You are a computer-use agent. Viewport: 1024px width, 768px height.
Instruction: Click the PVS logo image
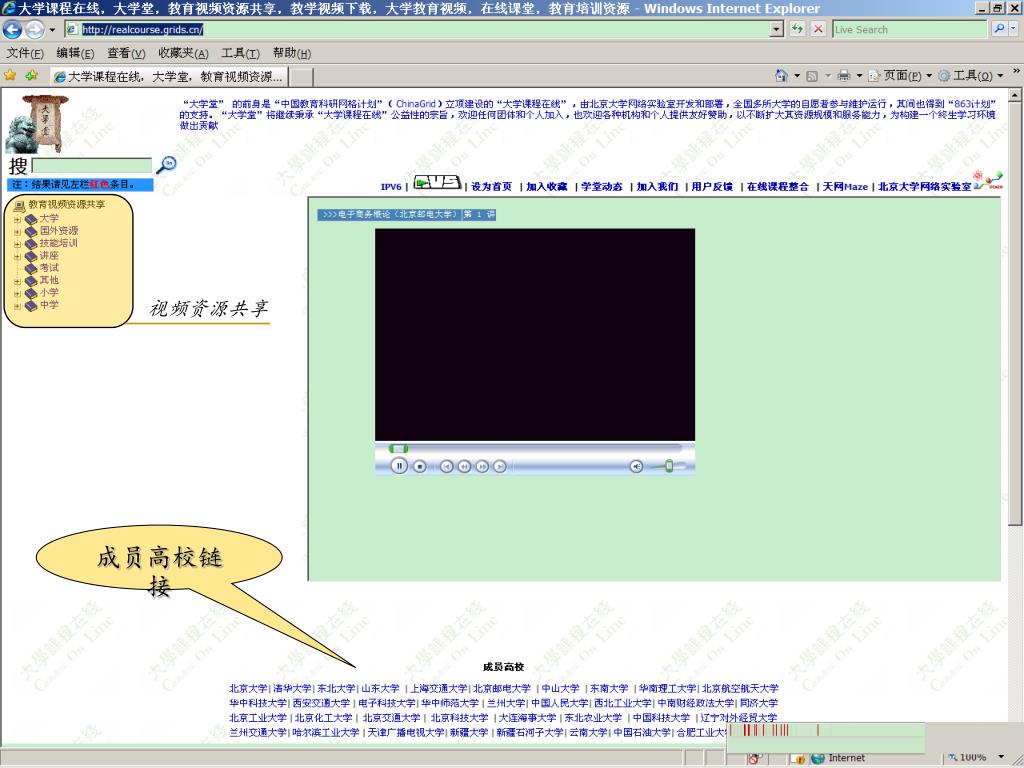coord(437,182)
